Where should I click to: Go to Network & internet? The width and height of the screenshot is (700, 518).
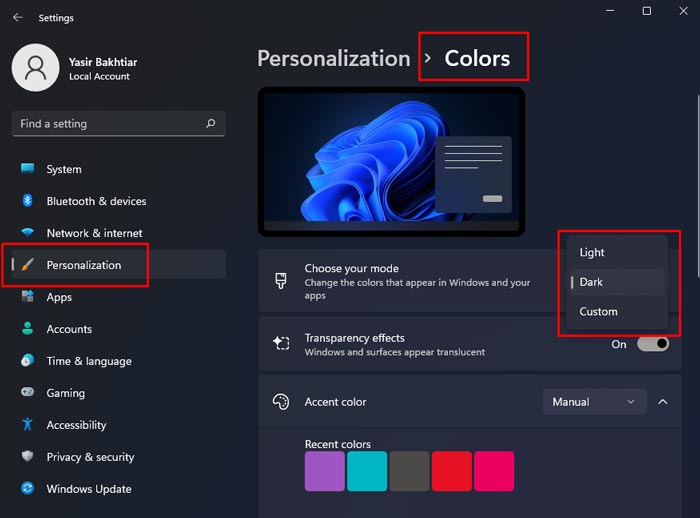pos(118,233)
